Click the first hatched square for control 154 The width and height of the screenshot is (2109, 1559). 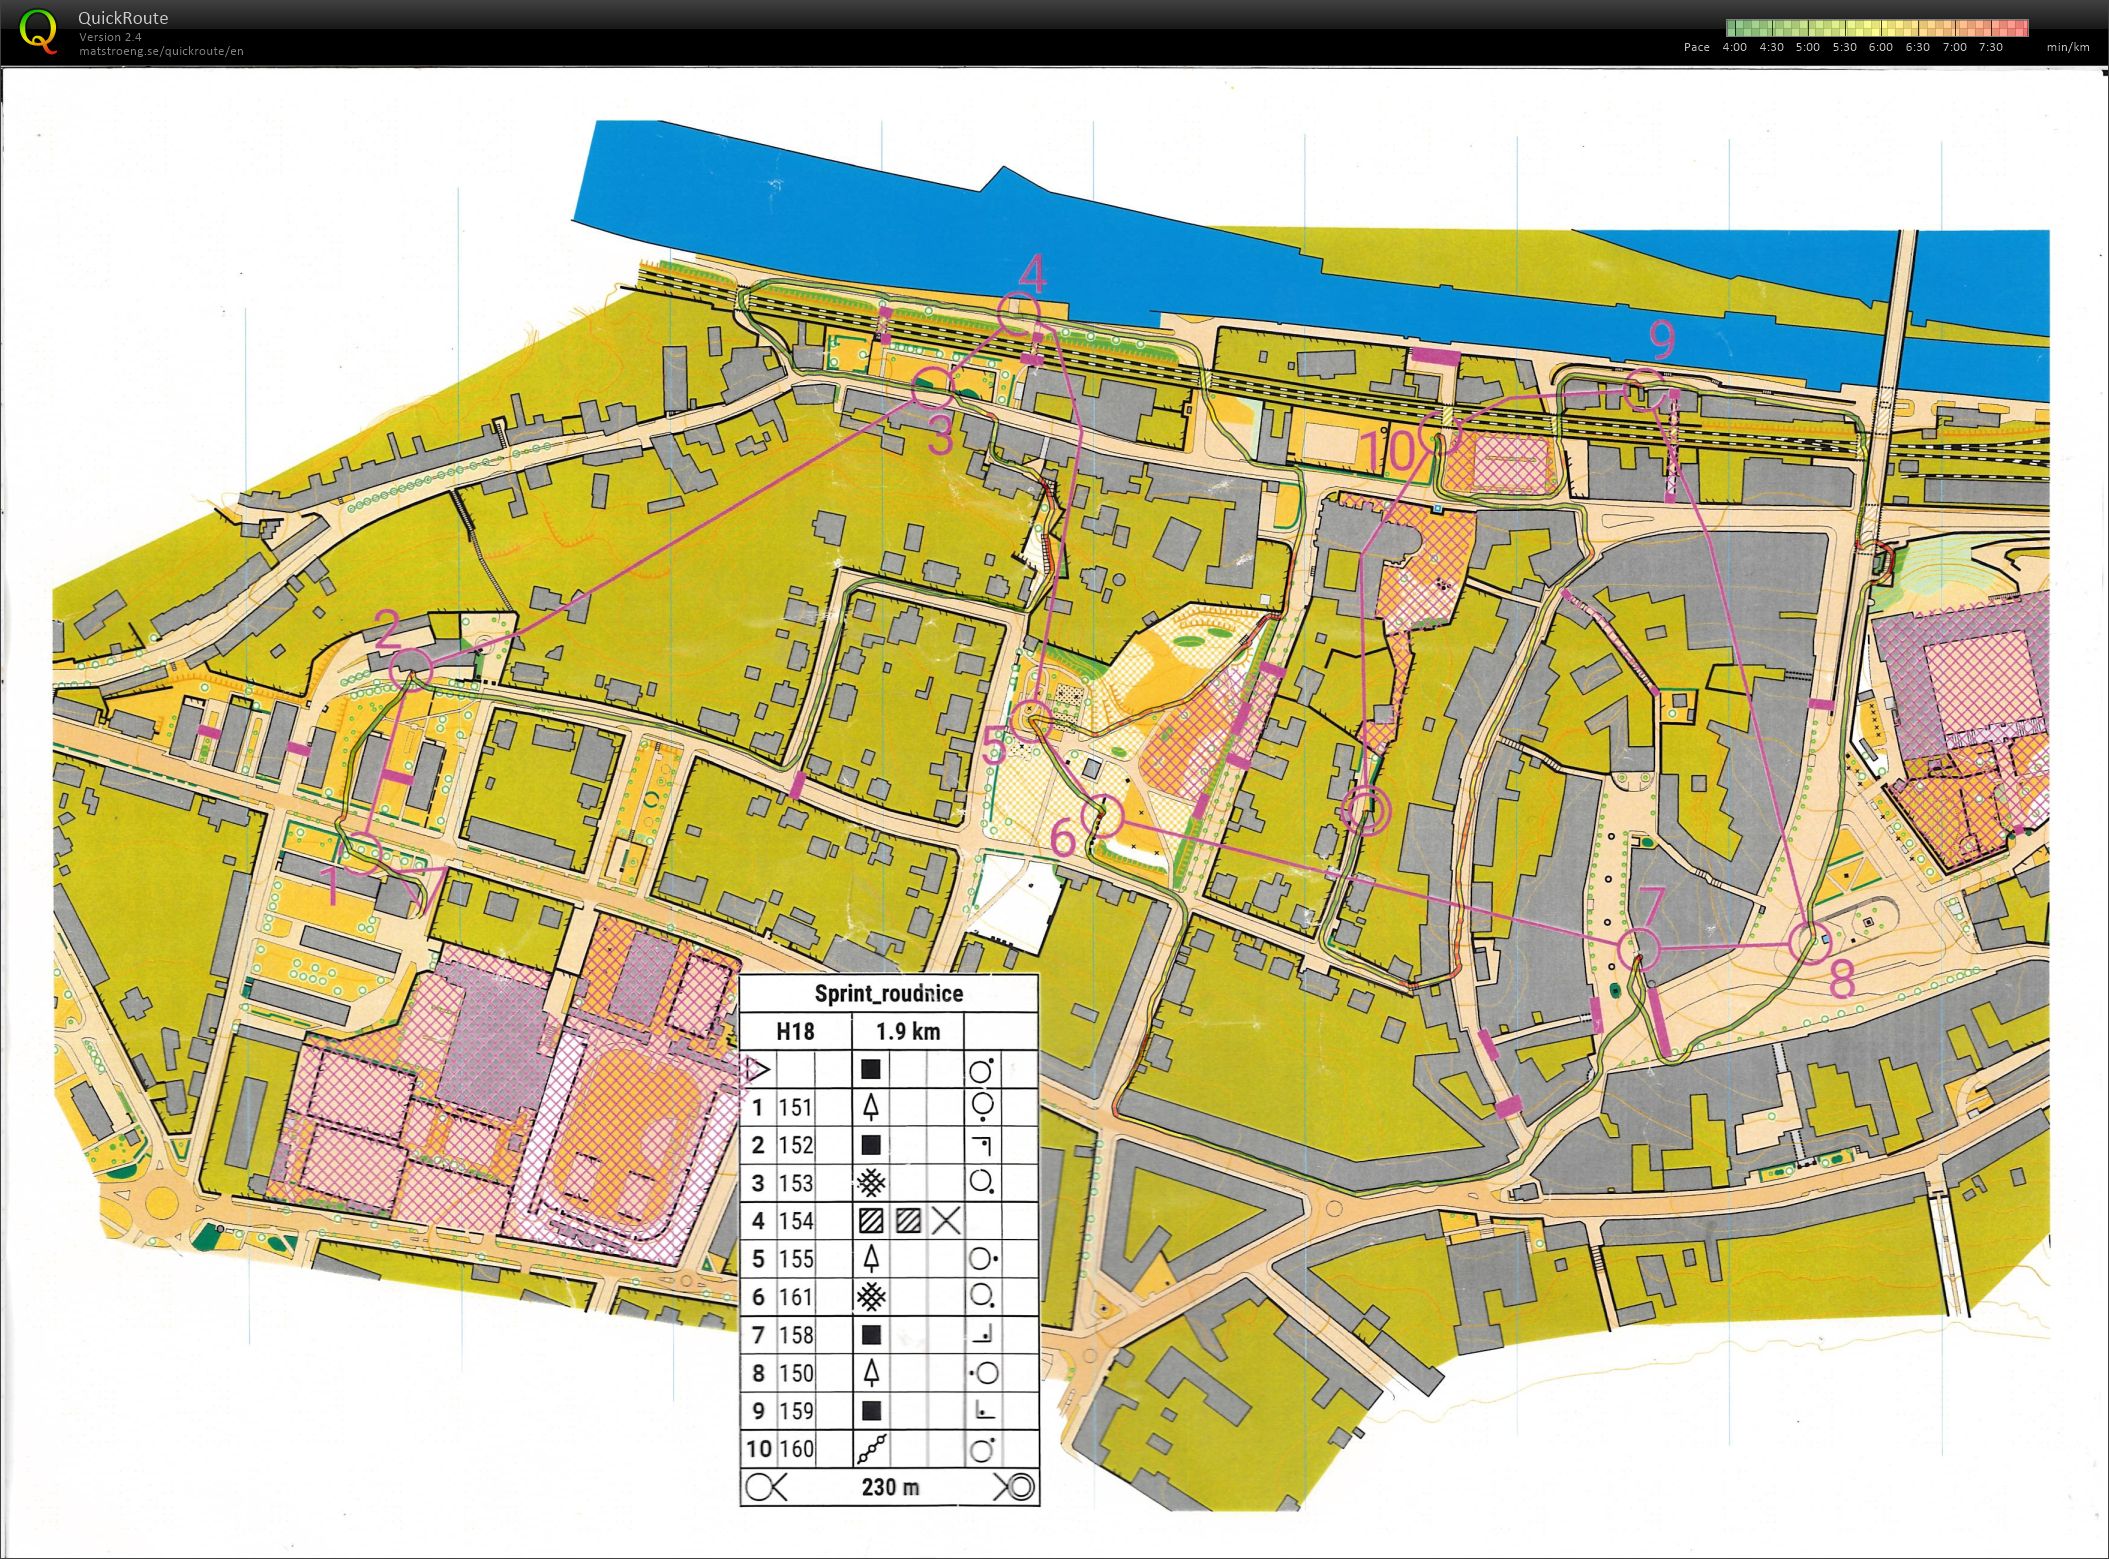coord(871,1221)
